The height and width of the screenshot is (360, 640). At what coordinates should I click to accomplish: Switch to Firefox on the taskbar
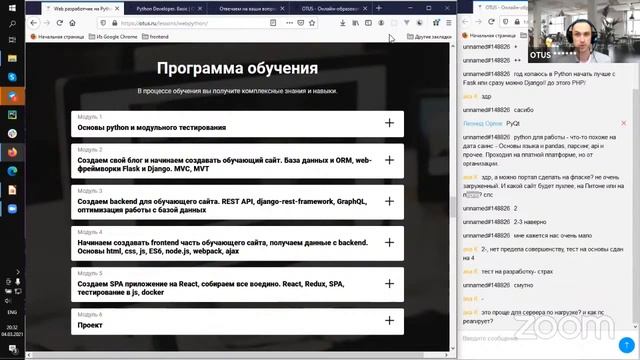pos(12,152)
